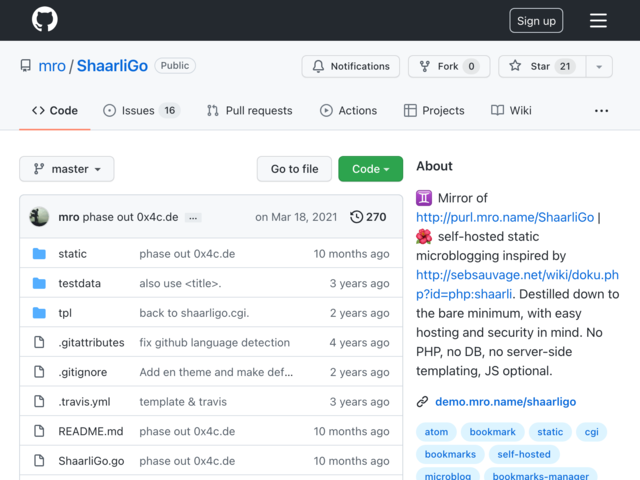Open the master branch selector
The image size is (640, 480).
(x=67, y=169)
